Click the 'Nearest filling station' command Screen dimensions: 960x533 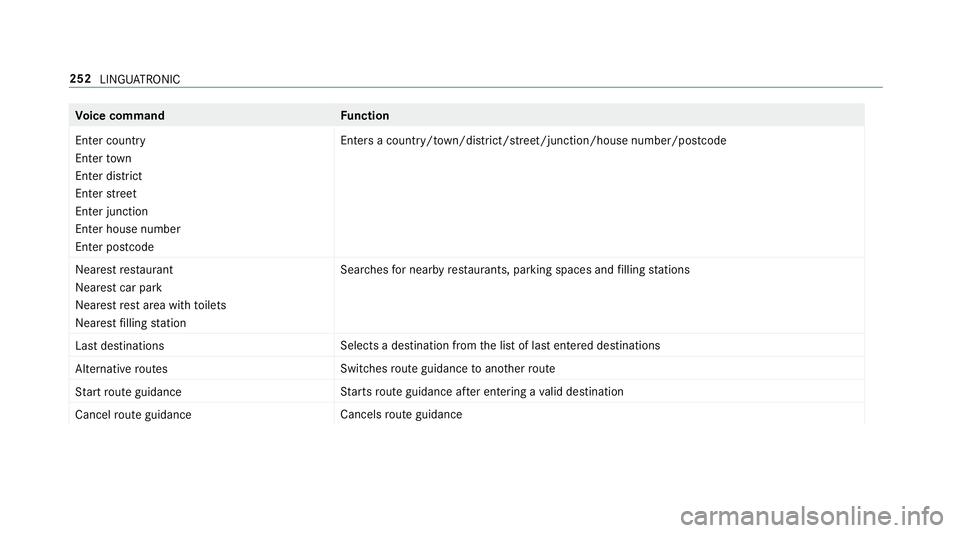pyautogui.click(x=130, y=323)
